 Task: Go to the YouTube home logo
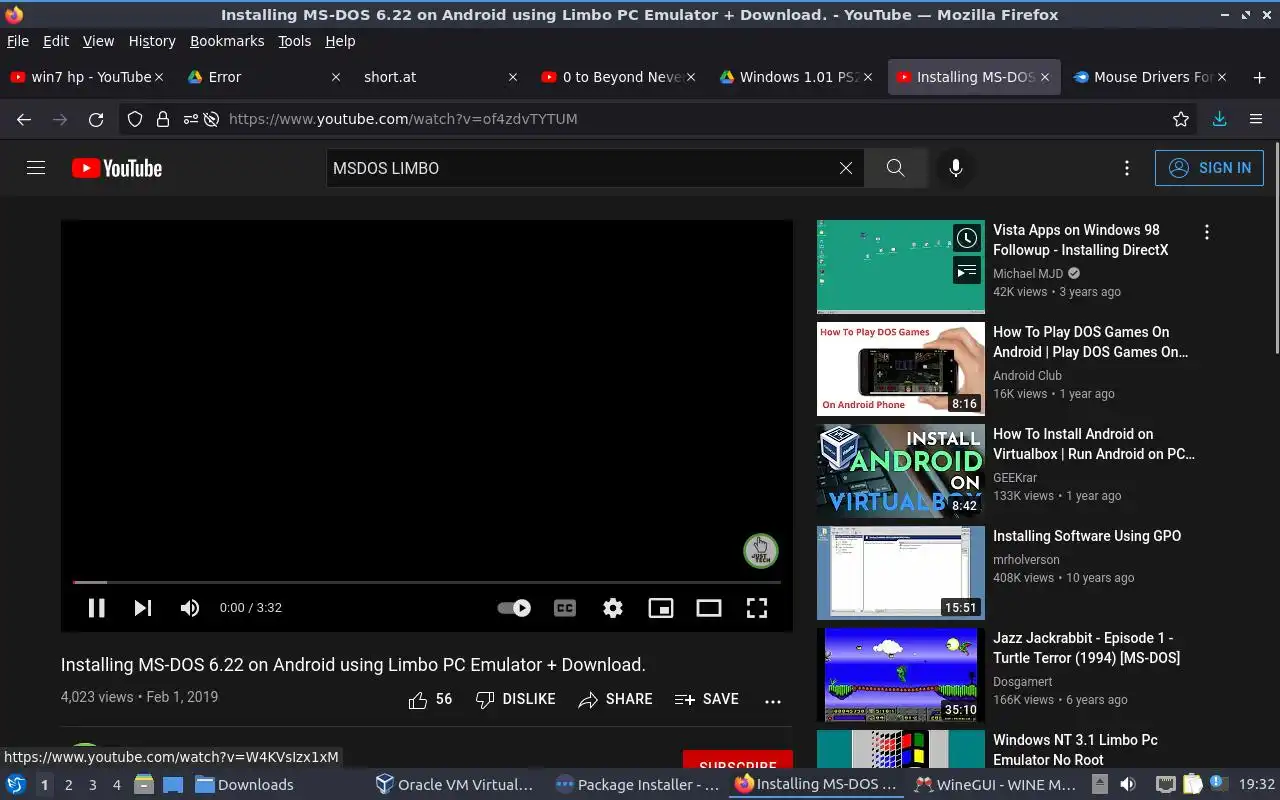(117, 168)
